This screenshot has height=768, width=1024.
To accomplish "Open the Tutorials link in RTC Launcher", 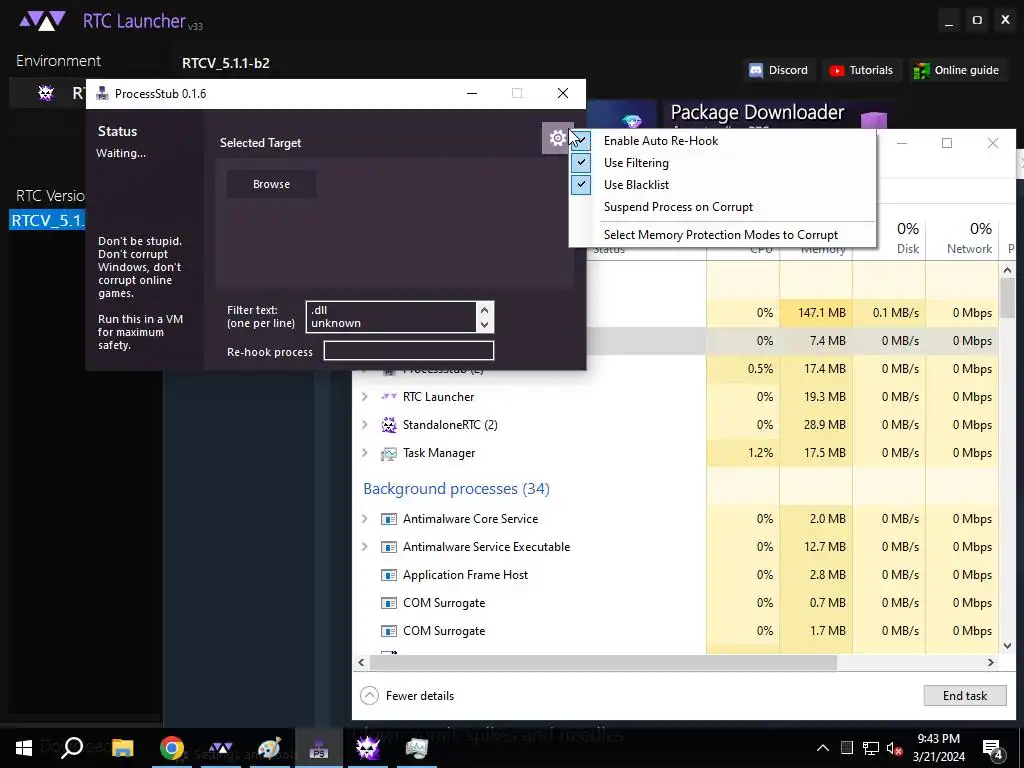I will (x=861, y=70).
